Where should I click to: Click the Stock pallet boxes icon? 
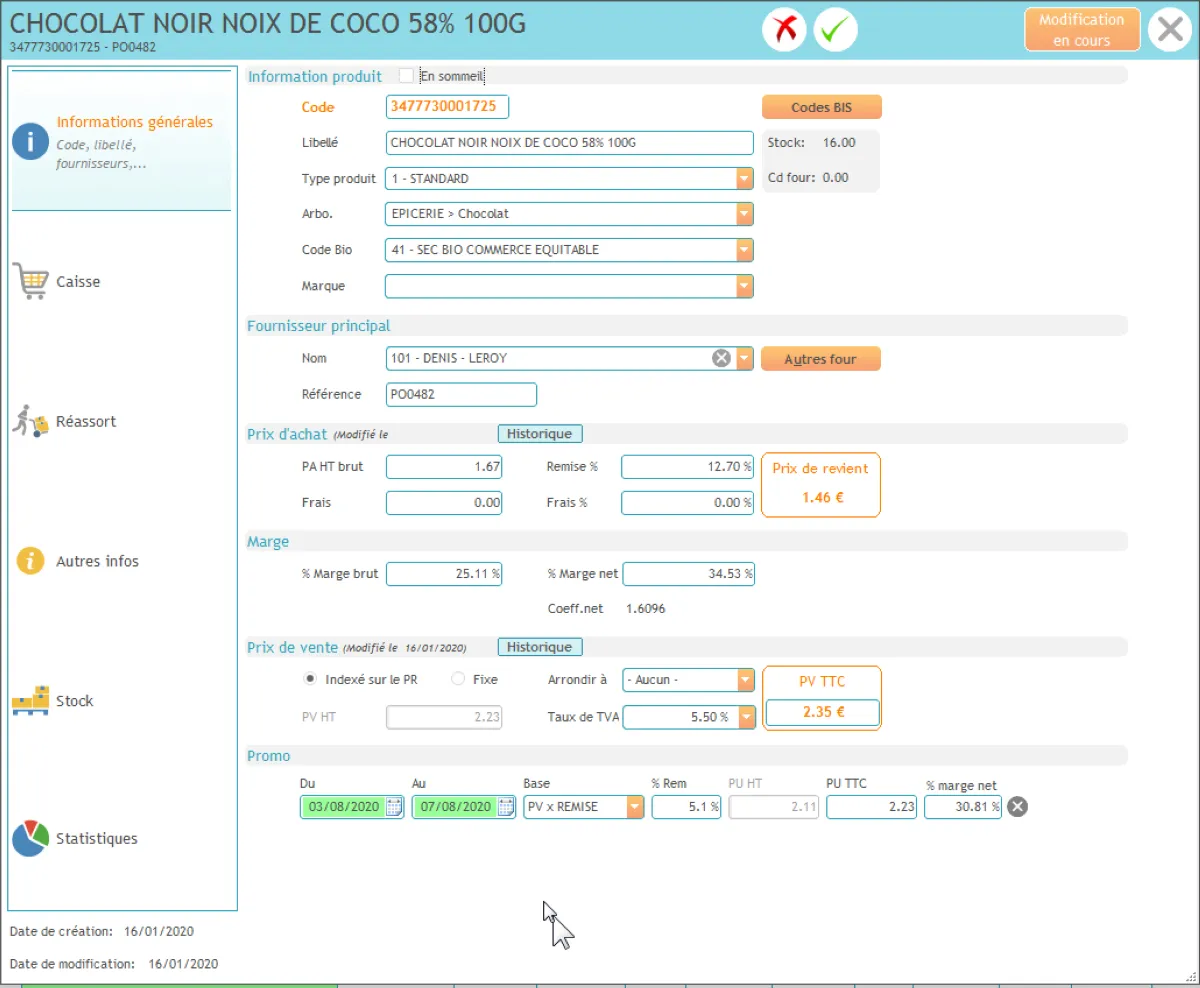[30, 700]
